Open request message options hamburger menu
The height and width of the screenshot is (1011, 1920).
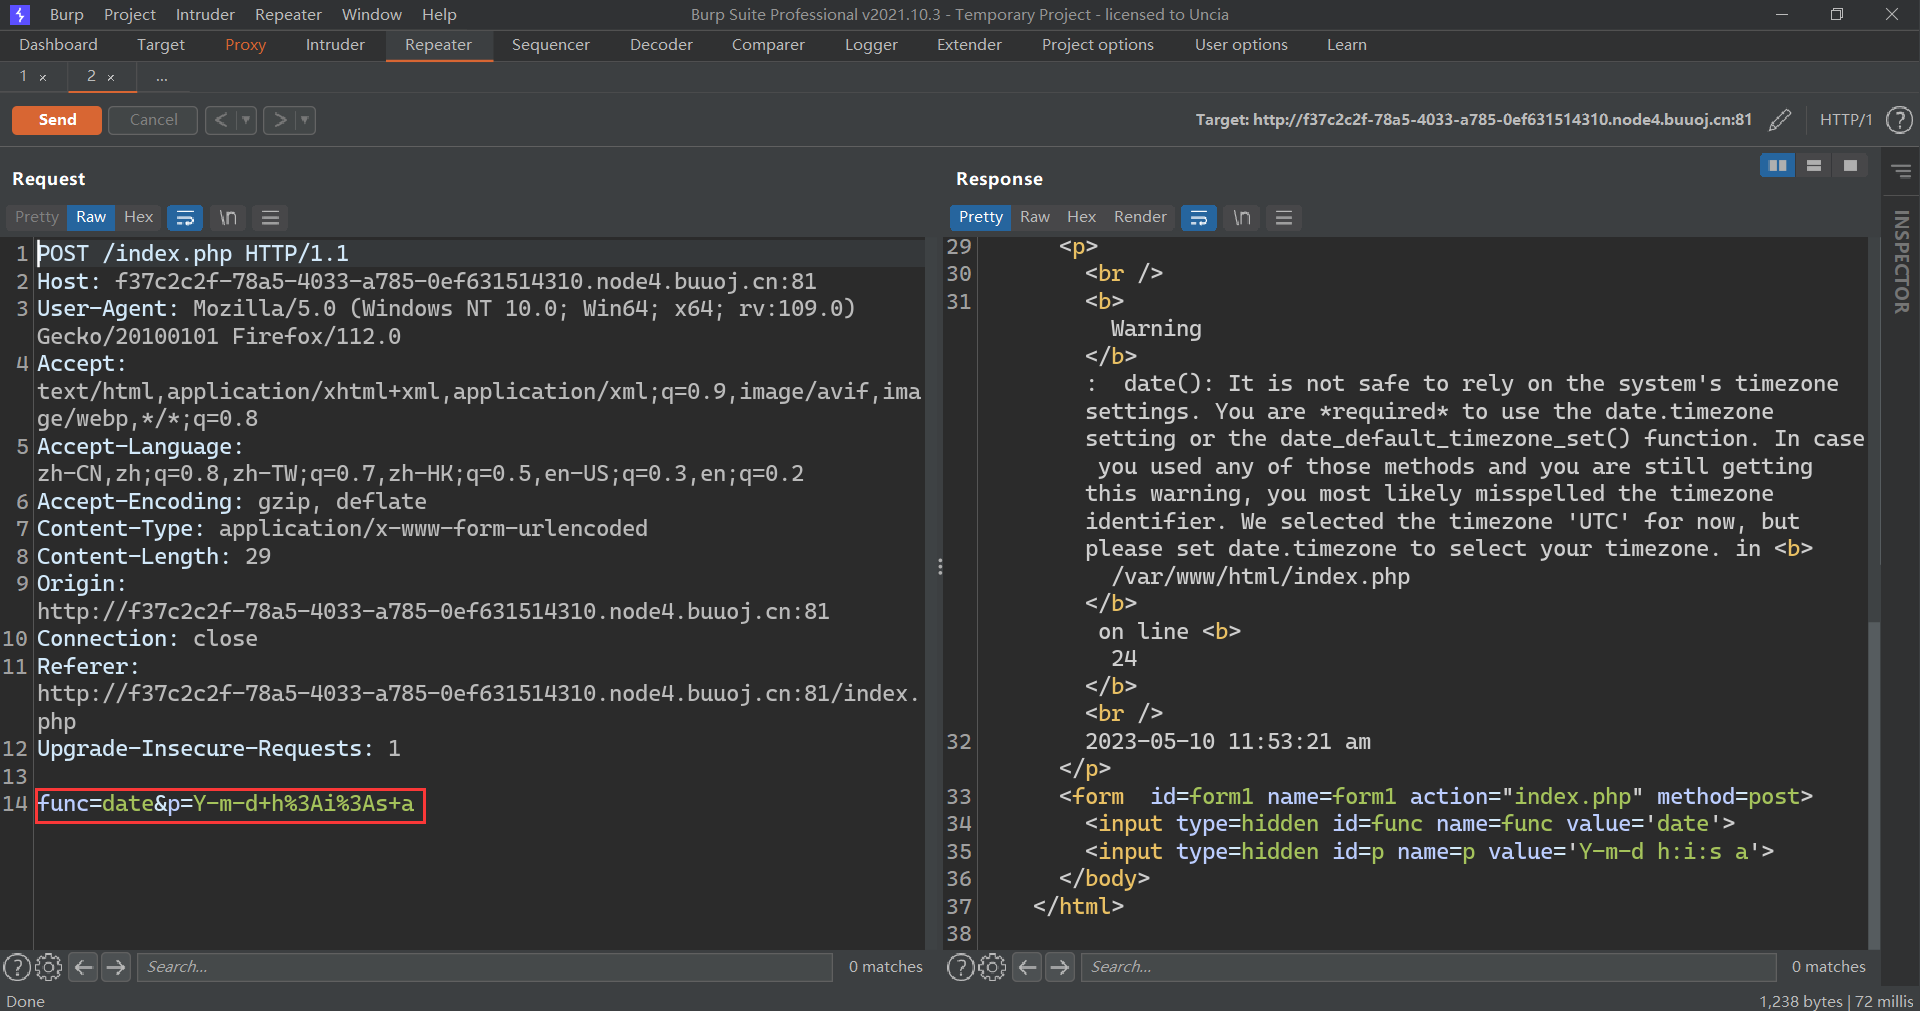coord(270,218)
